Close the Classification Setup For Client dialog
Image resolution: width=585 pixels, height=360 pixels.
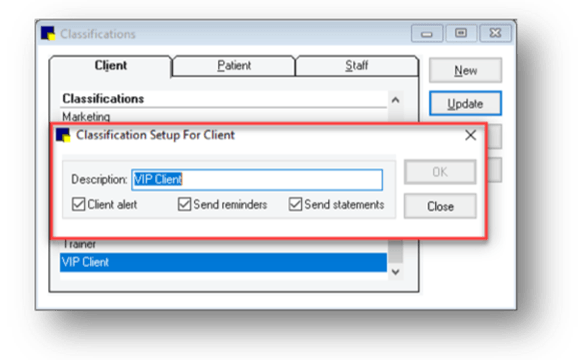(470, 135)
